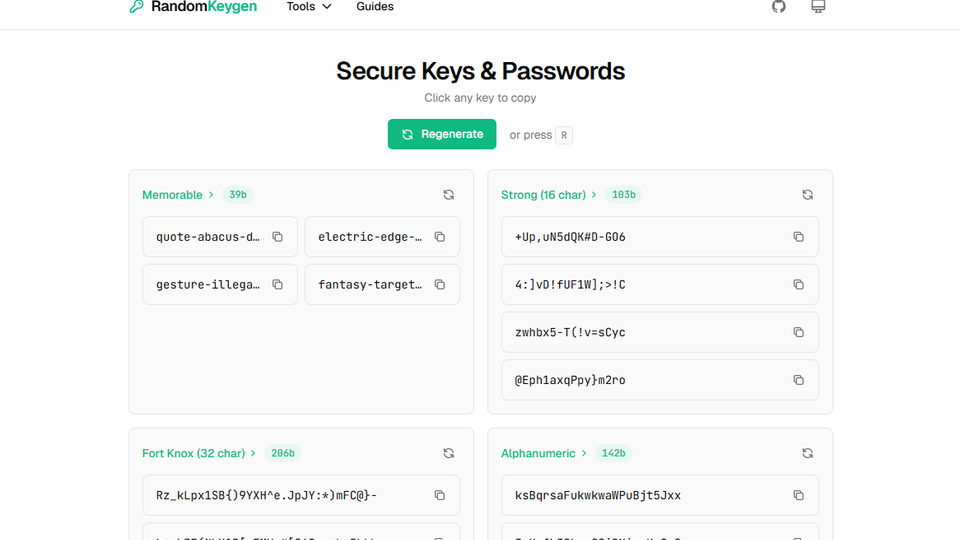Click the gesture-illega memorable key field
The image size is (960, 540).
(208, 285)
